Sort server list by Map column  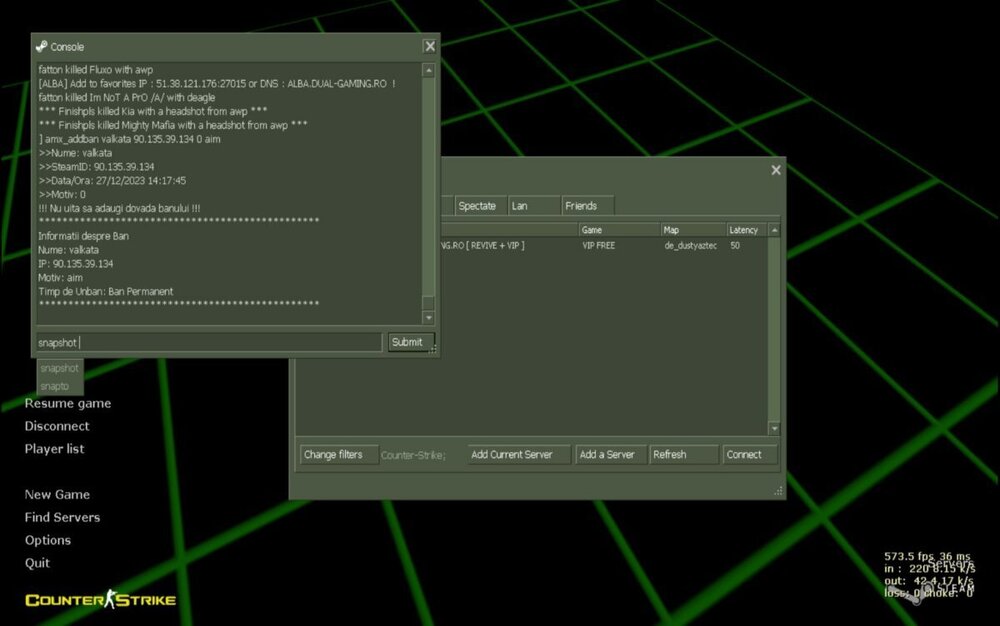pos(690,230)
